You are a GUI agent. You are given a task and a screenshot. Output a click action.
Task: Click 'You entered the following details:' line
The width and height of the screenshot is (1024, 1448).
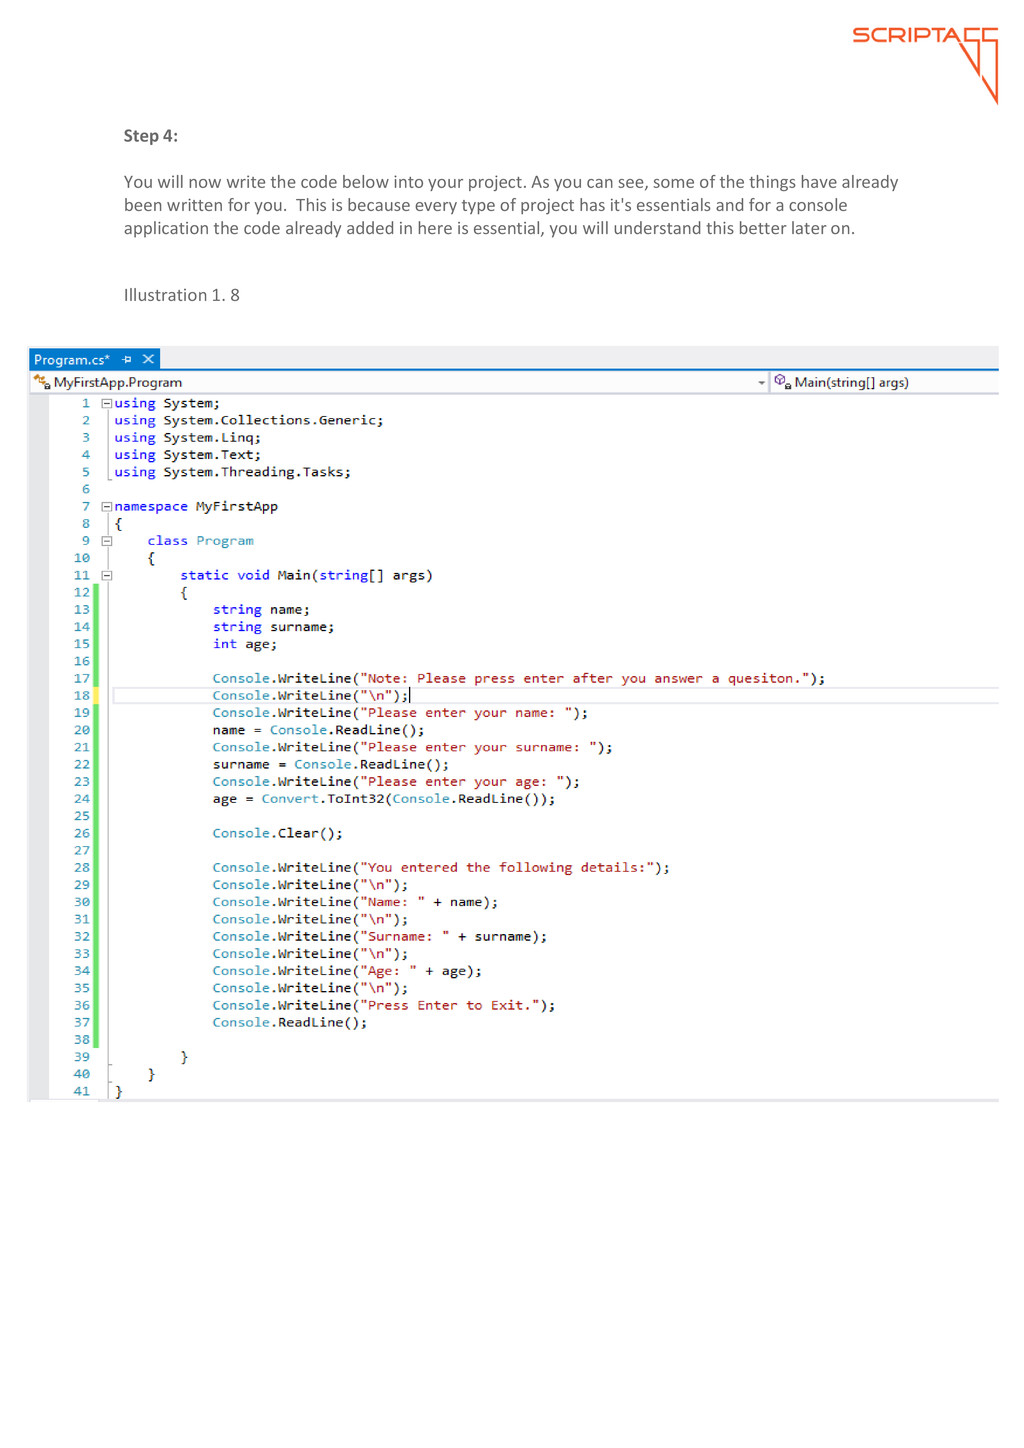tap(441, 868)
